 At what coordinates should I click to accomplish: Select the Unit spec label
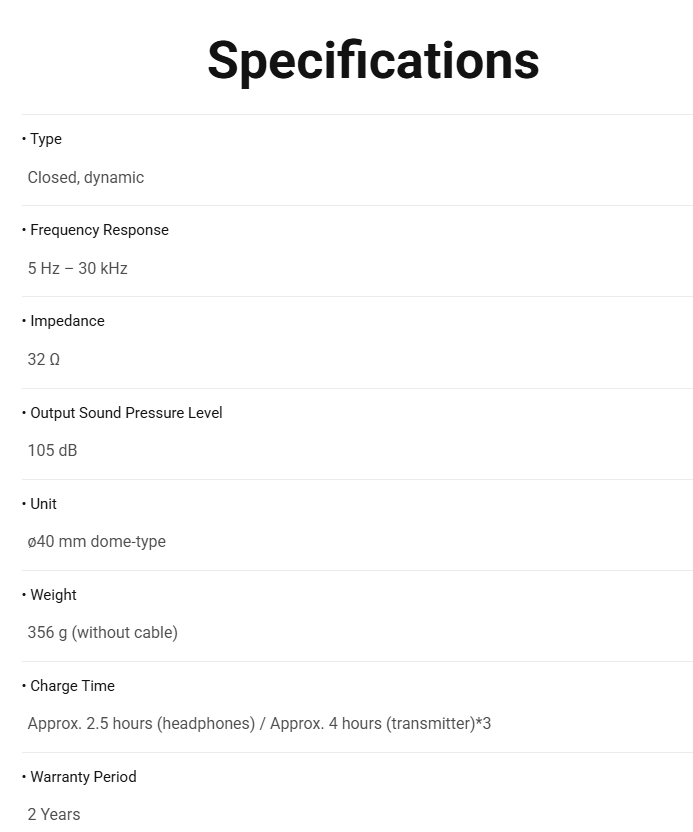43,504
